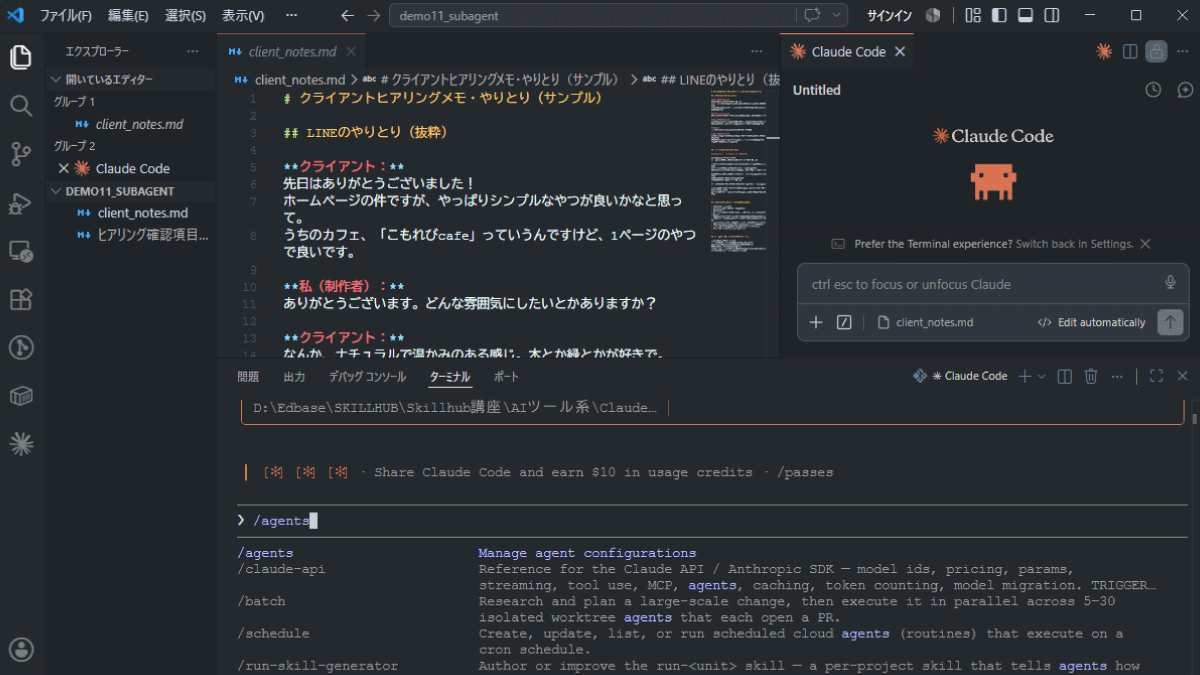Screen dimensions: 1200x675
Task: Switch to the ポート panel tab
Action: coord(506,377)
